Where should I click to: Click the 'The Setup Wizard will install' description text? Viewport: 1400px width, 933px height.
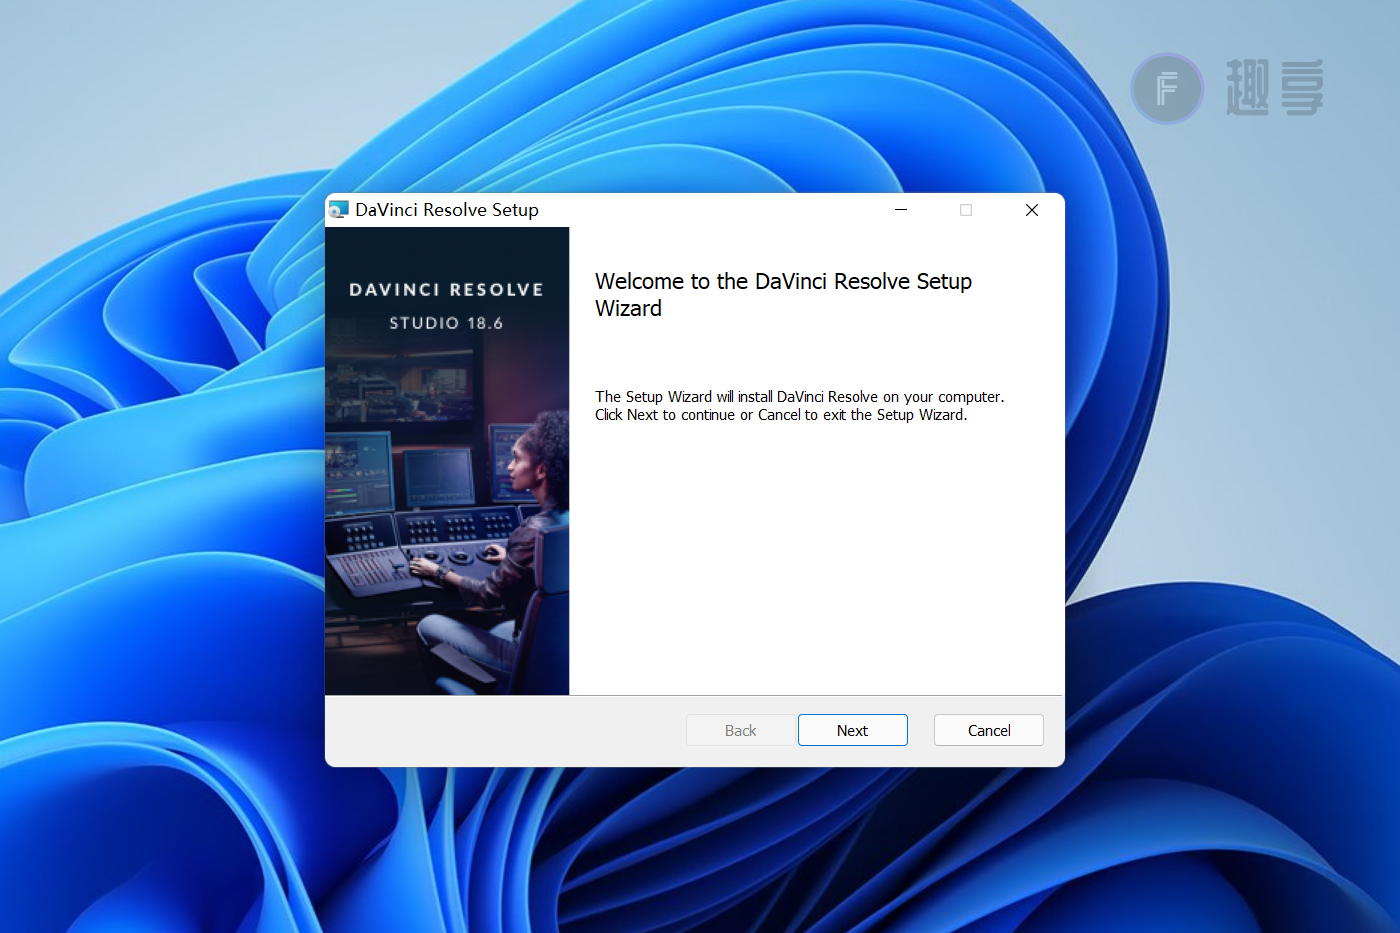click(799, 406)
